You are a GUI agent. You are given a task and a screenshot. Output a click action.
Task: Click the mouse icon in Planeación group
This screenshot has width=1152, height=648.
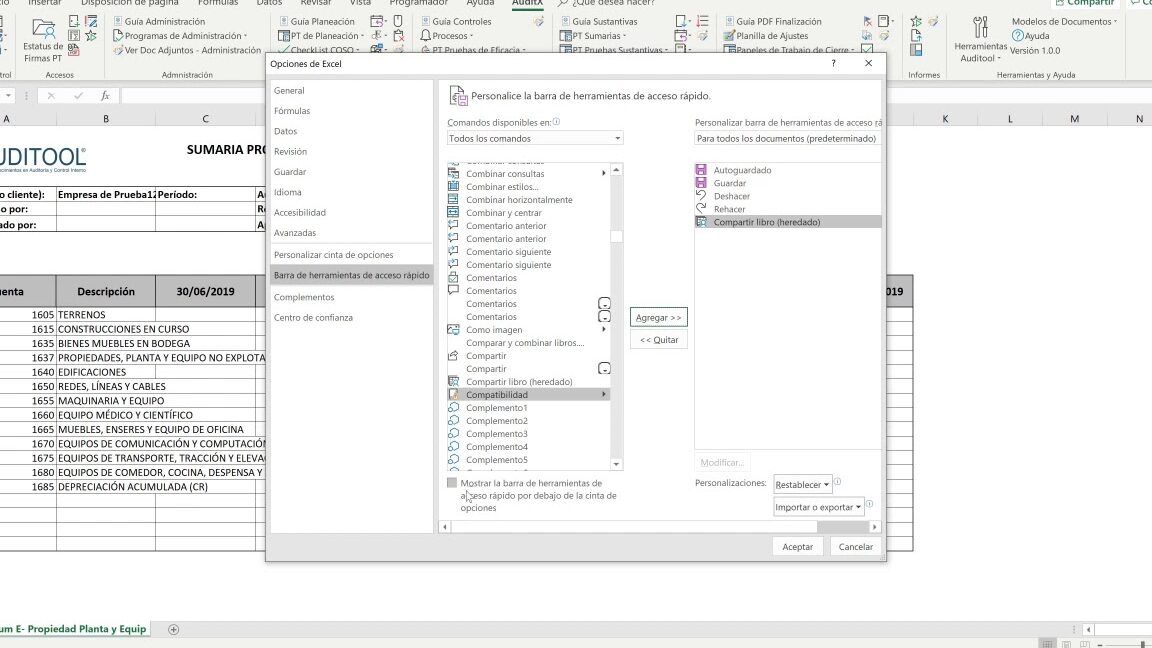398,21
